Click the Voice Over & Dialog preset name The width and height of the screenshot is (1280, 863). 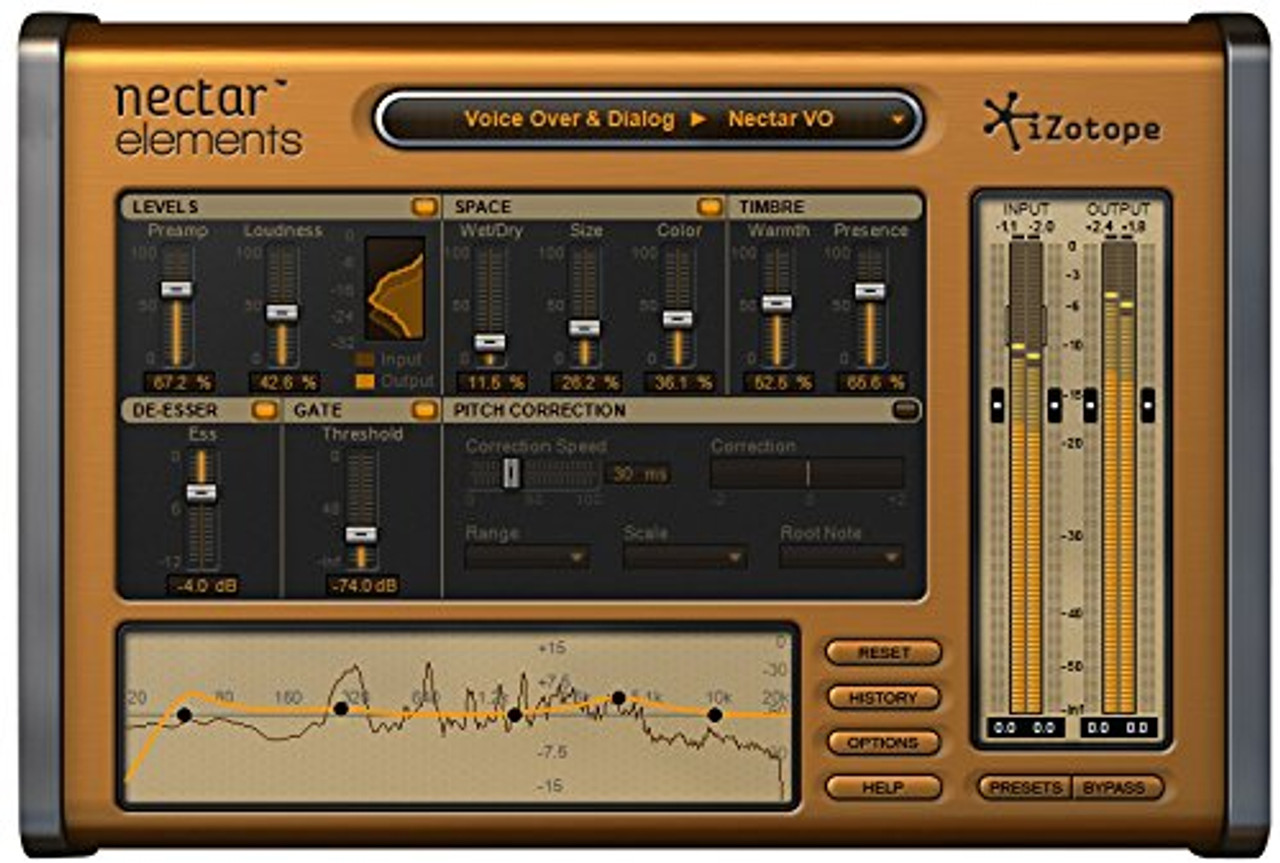(569, 120)
